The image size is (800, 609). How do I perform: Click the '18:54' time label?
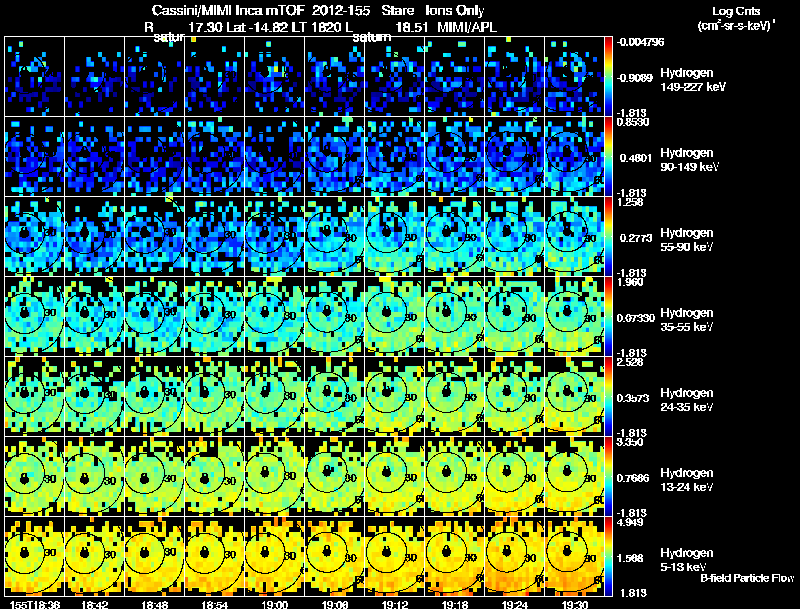(x=215, y=604)
